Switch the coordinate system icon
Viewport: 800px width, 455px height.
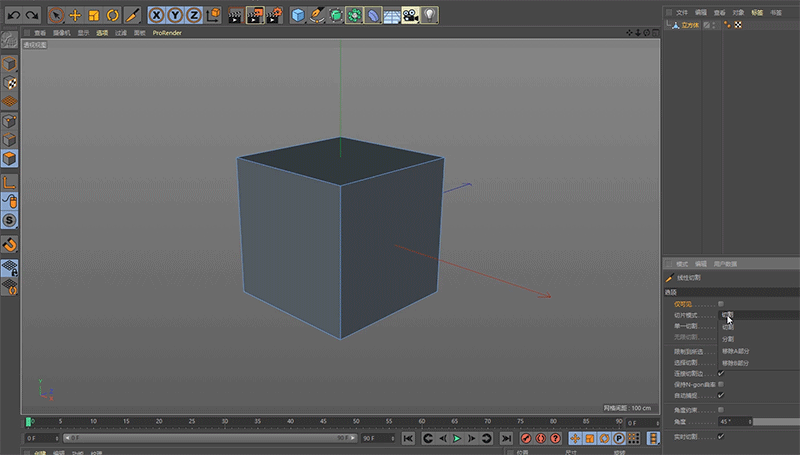click(x=213, y=15)
